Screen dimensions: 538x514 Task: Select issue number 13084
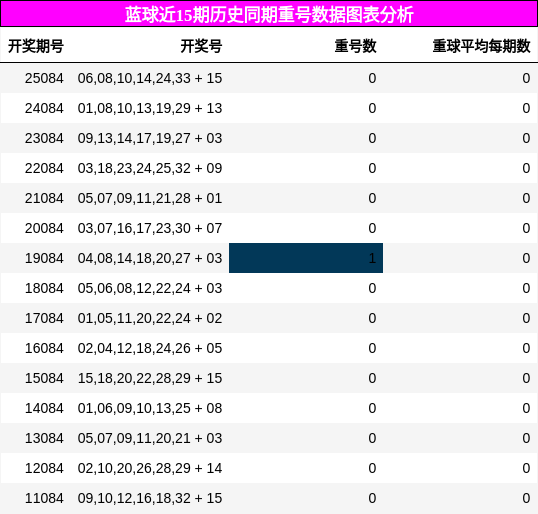[x=44, y=438]
